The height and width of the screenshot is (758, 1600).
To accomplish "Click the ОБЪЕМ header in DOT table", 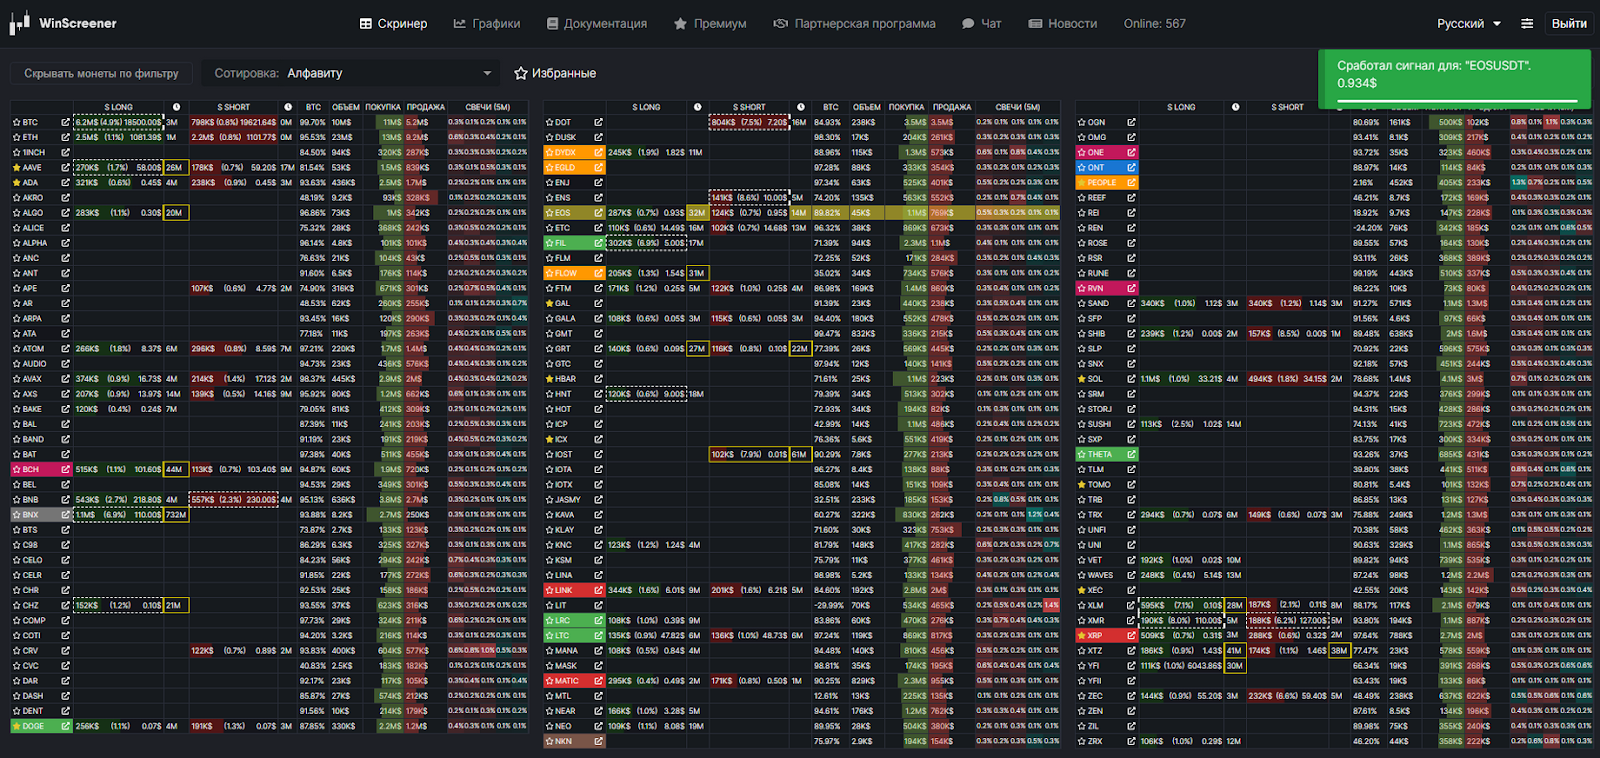I will pyautogui.click(x=866, y=107).
